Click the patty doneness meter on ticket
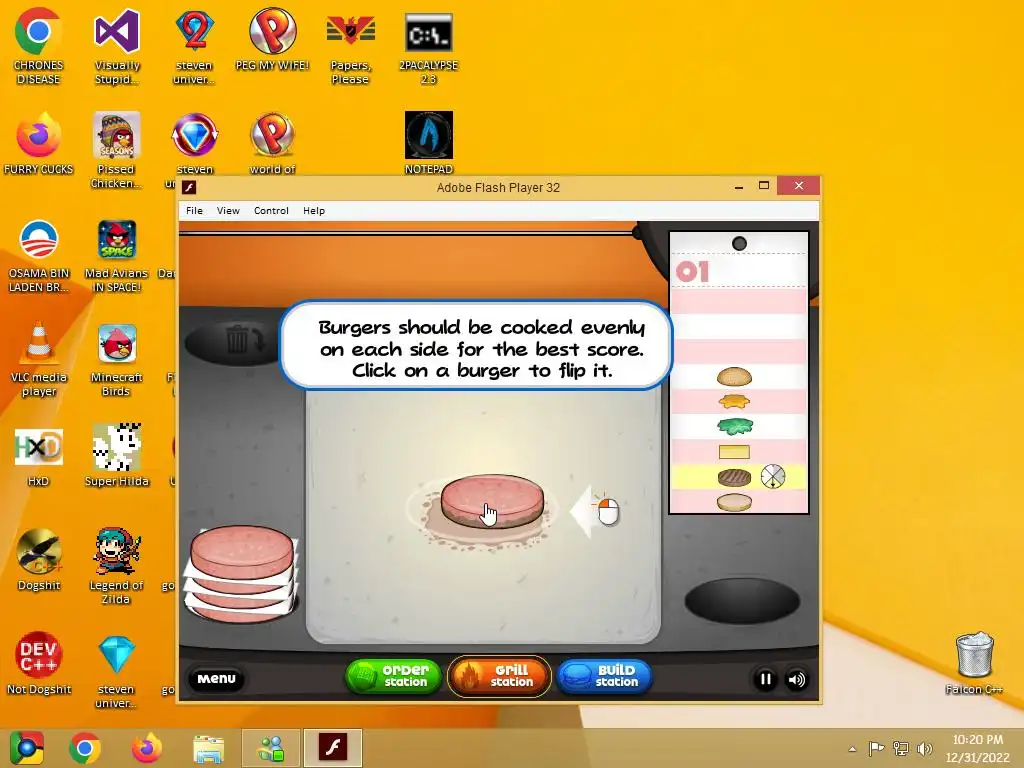This screenshot has width=1024, height=768. 773,477
